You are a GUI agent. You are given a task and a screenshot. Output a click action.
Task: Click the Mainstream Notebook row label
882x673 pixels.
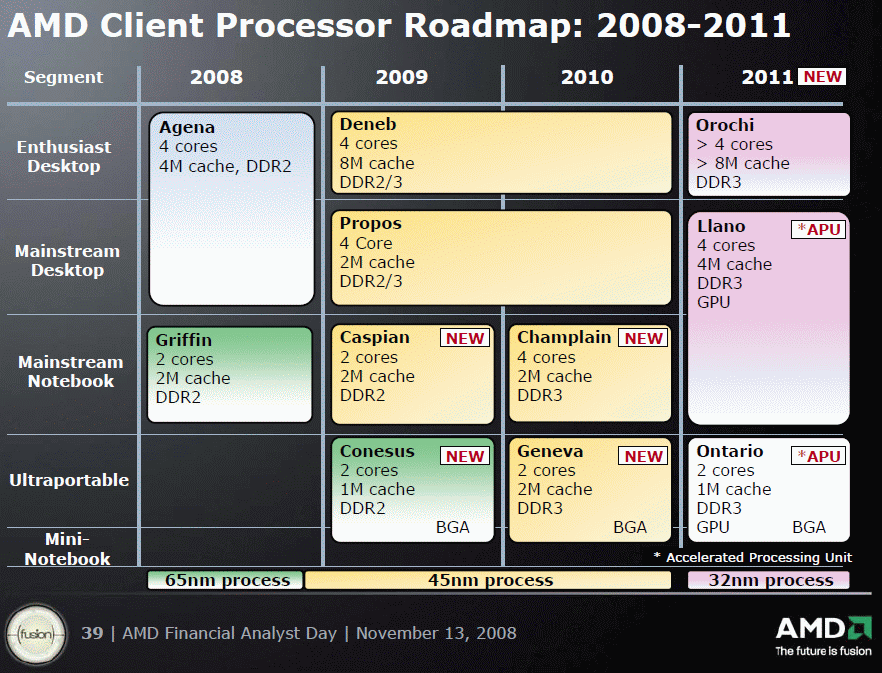[x=70, y=371]
